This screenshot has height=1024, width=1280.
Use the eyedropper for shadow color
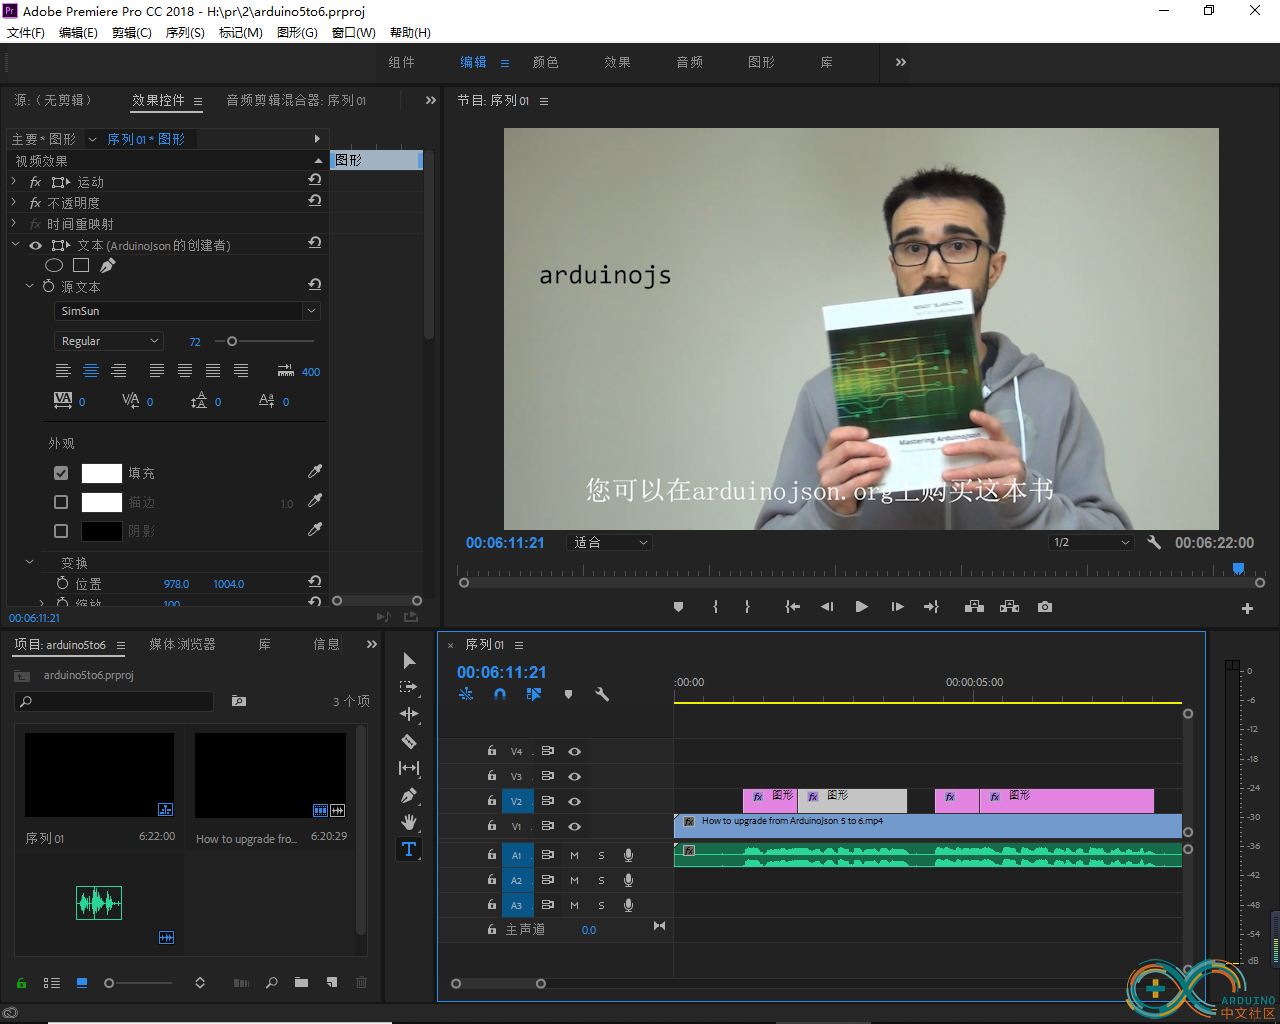pos(315,529)
